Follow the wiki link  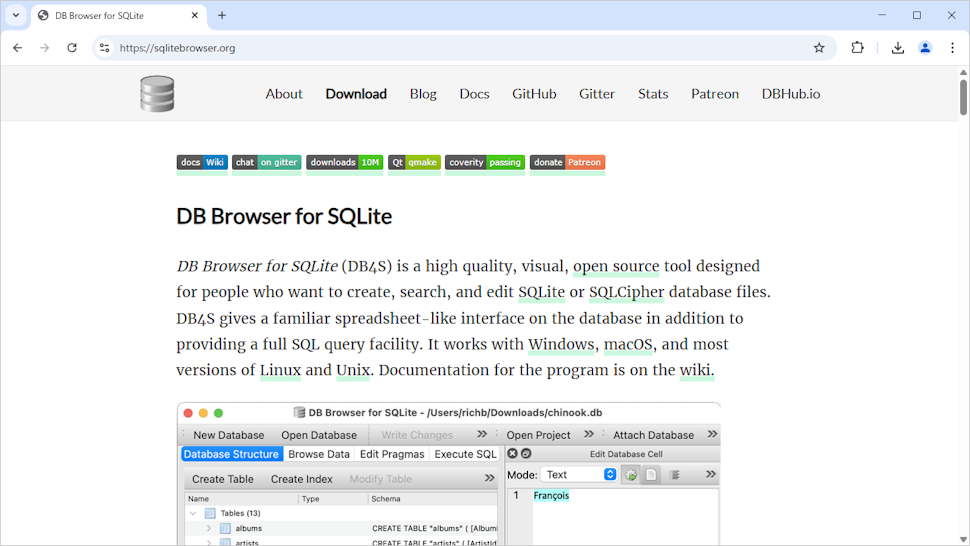[x=697, y=370]
